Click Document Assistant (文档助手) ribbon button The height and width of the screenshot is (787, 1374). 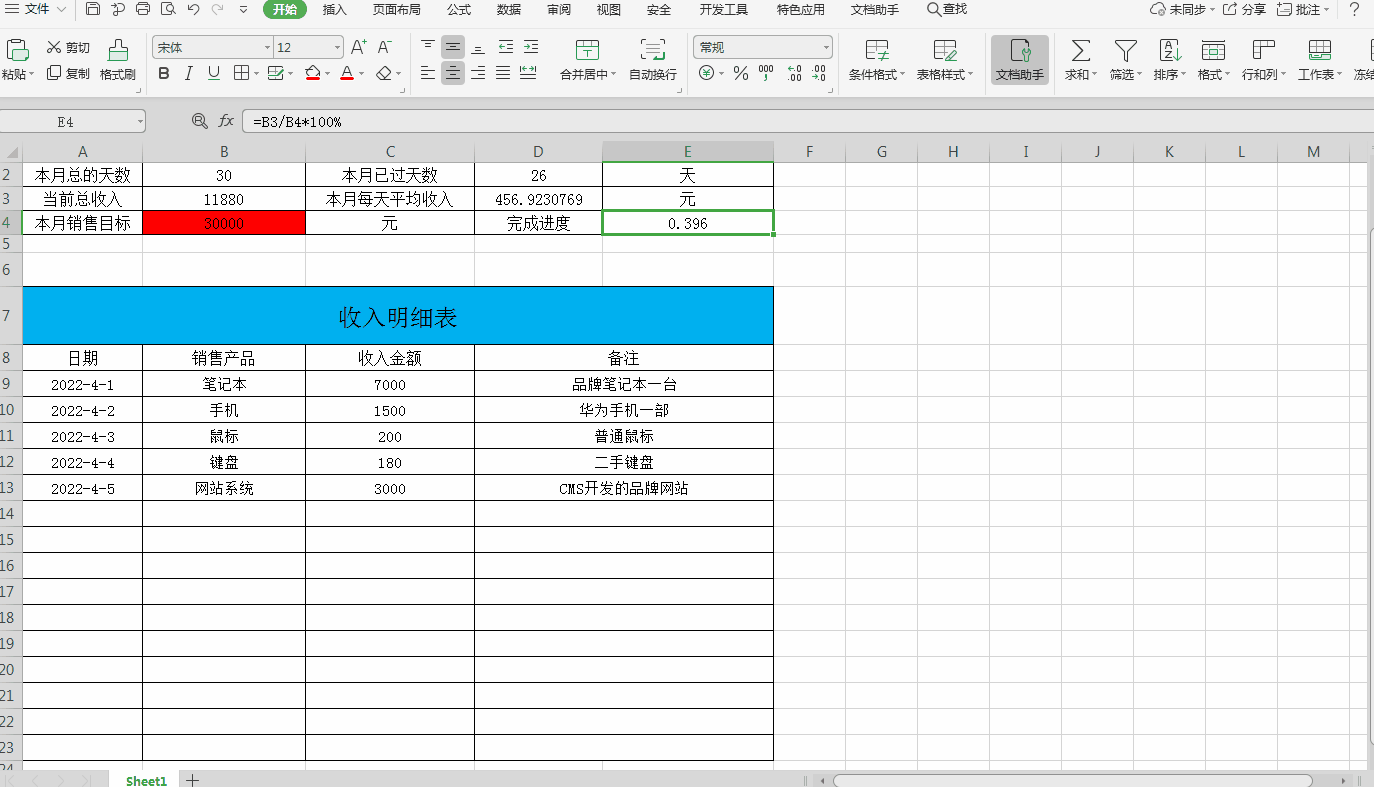(1020, 61)
